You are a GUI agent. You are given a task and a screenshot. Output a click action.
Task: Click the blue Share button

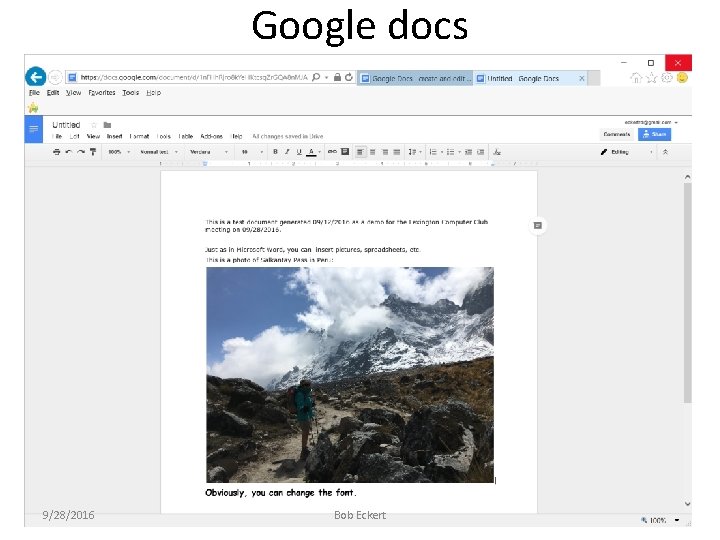[654, 135]
